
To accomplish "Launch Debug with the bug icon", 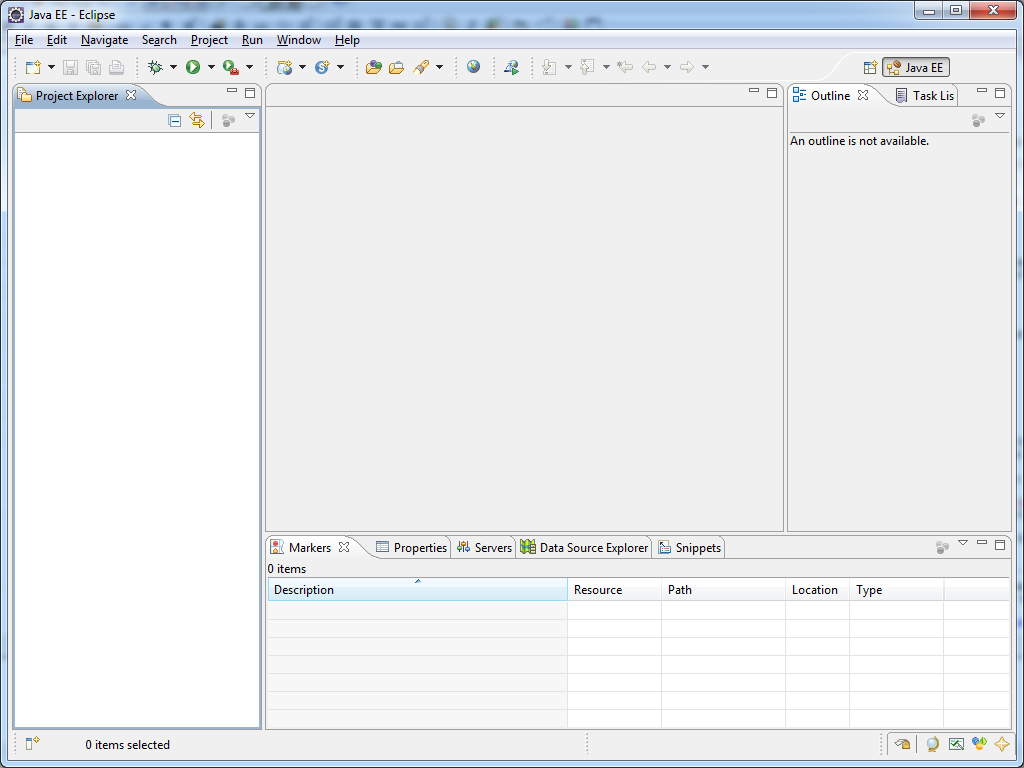I will 155,67.
